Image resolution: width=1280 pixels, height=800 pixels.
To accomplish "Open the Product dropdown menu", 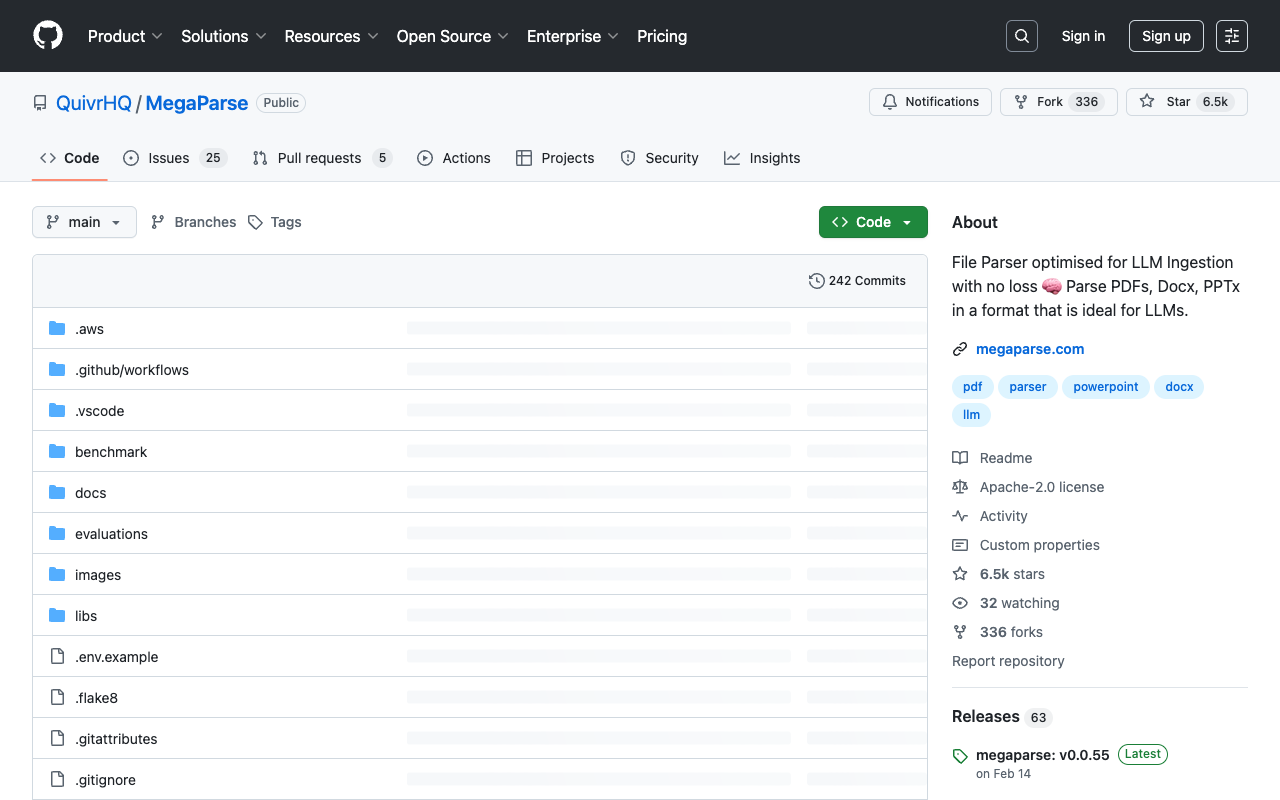I will (x=124, y=36).
